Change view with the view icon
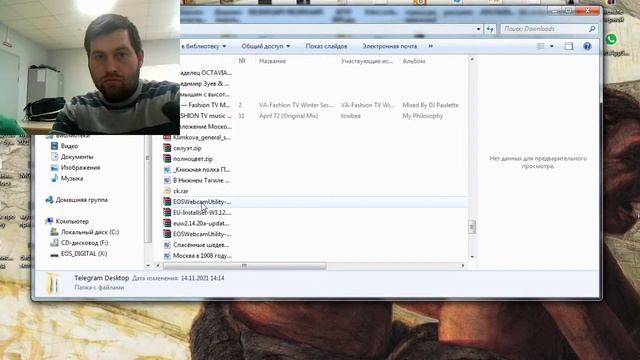This screenshot has height=360, width=640. click(540, 46)
